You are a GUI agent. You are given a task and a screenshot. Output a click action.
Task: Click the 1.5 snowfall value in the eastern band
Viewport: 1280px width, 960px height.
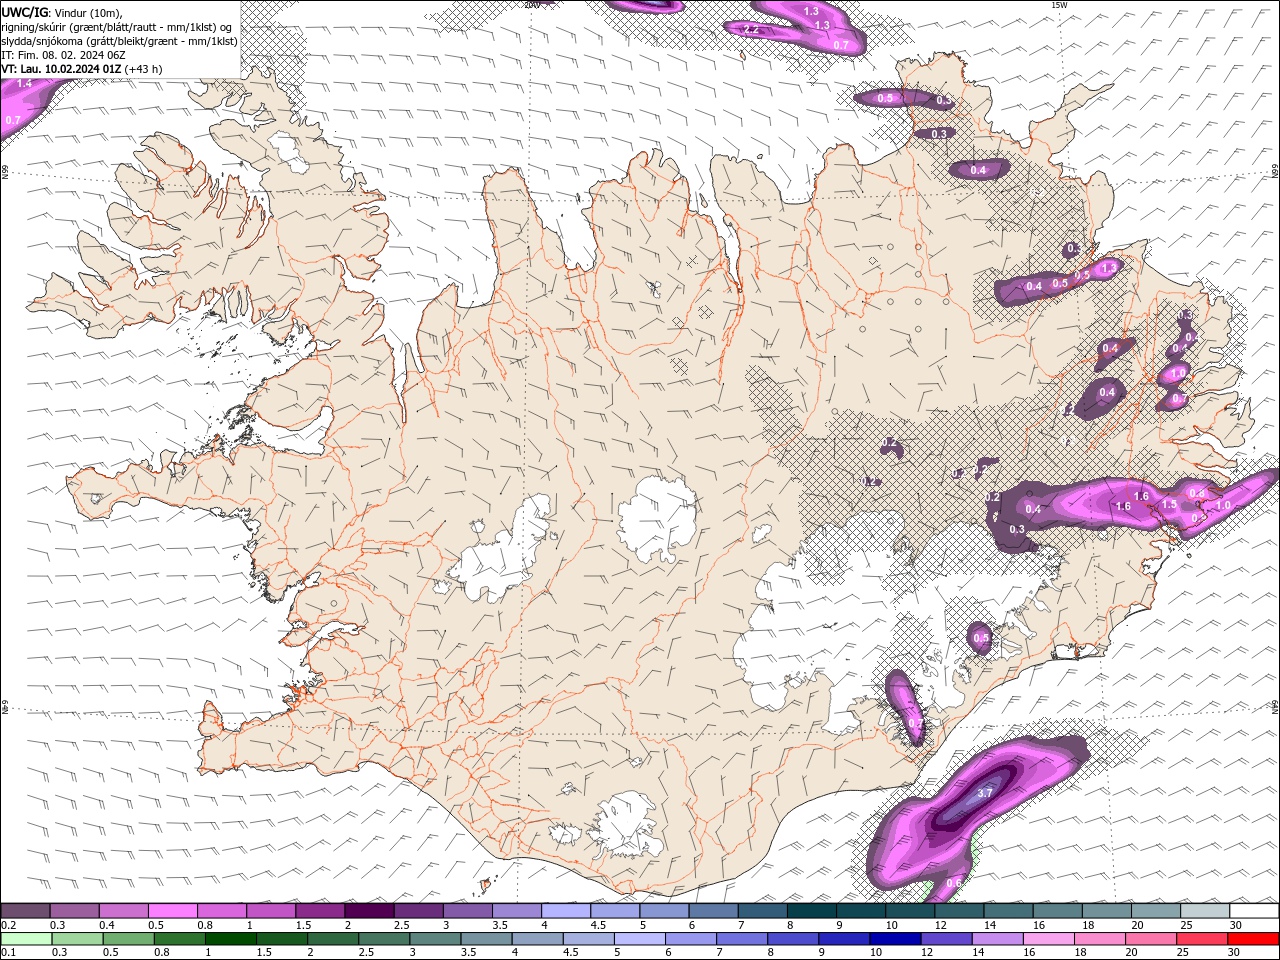[1170, 505]
